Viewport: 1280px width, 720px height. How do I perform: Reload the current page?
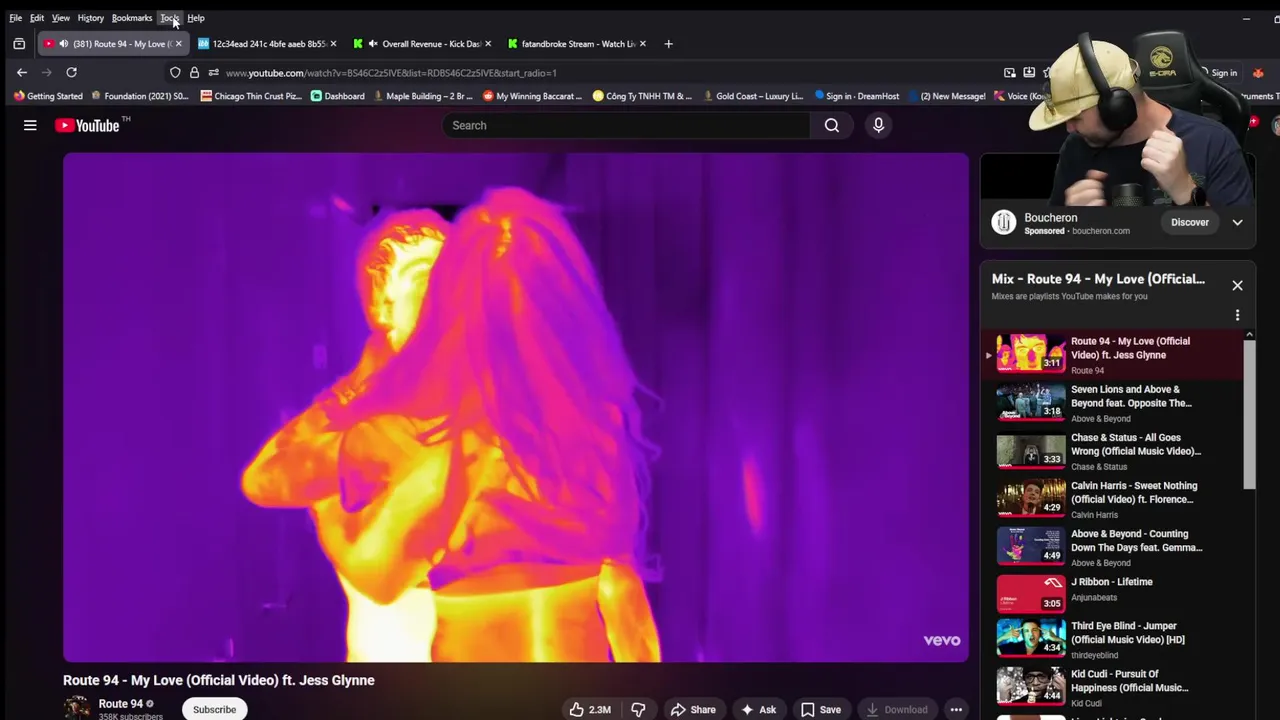tap(71, 72)
